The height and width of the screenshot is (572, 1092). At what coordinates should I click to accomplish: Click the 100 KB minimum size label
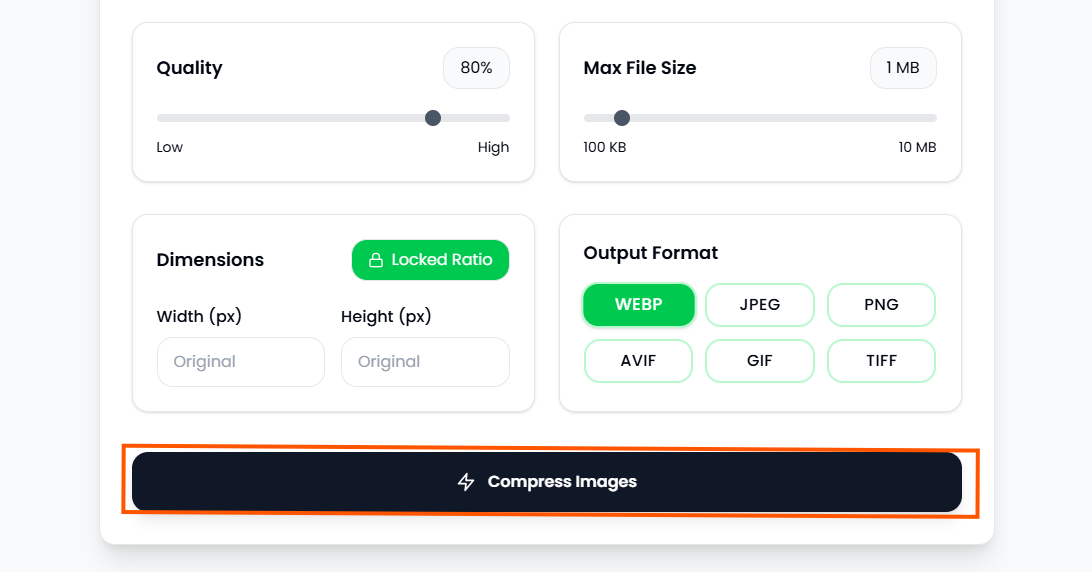click(605, 147)
